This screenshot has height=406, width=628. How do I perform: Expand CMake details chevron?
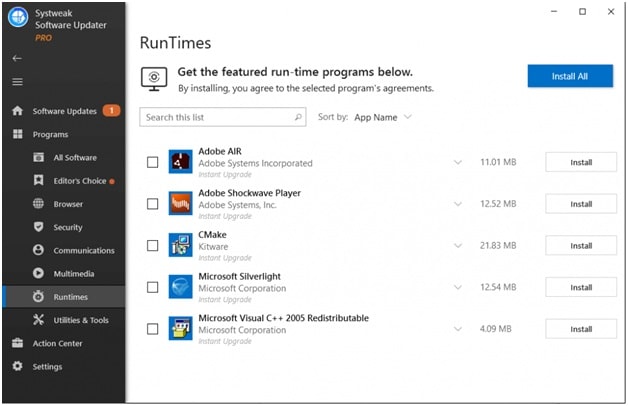(458, 245)
